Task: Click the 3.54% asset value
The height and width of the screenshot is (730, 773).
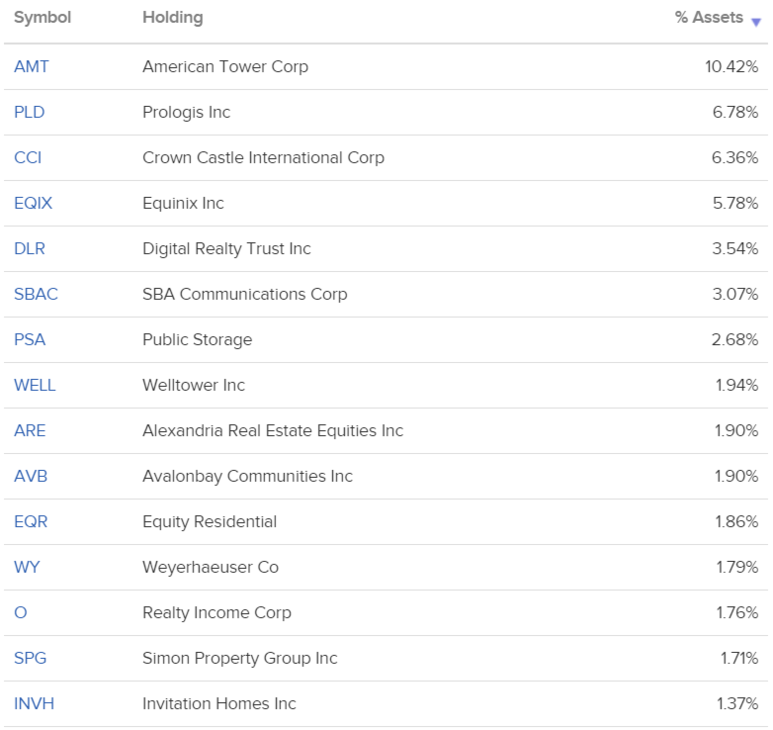Action: point(735,248)
